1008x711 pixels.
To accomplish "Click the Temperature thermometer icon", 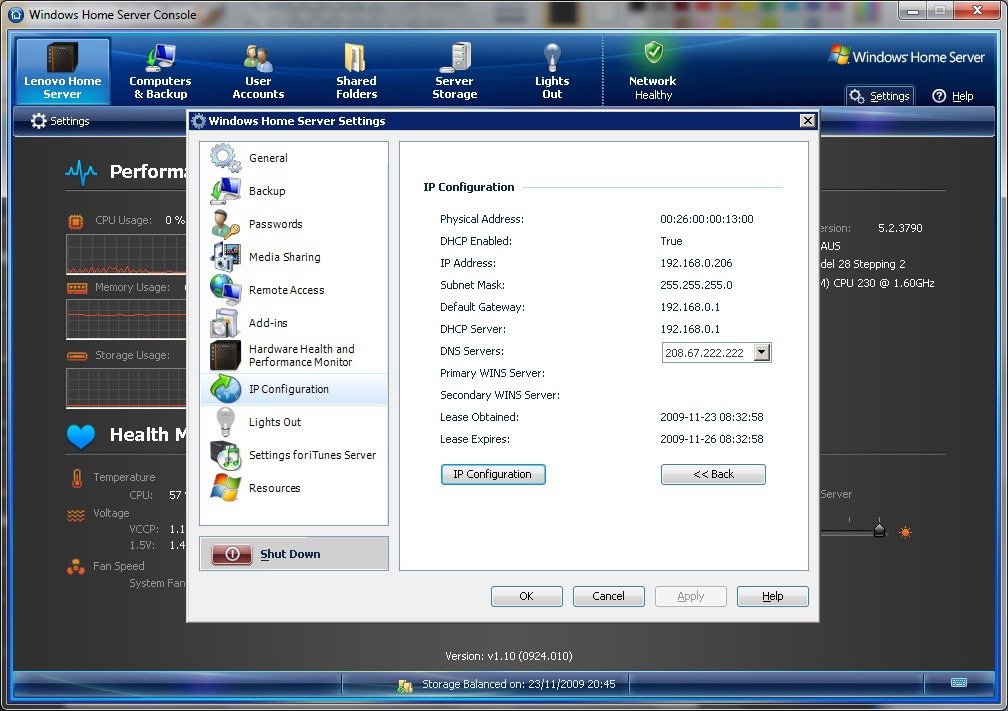I will [77, 478].
